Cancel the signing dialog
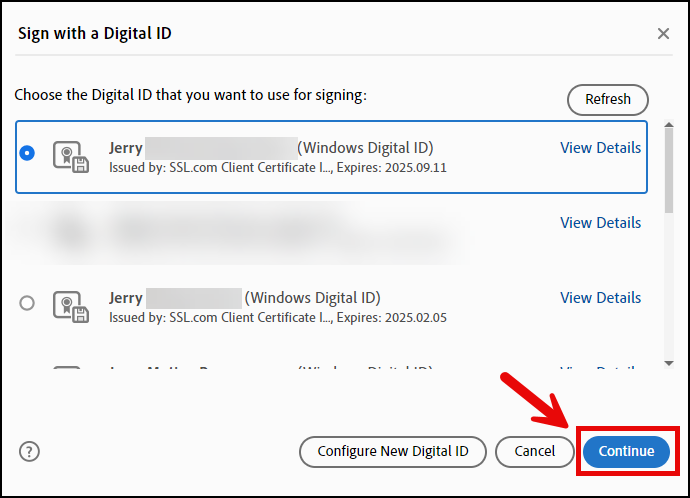This screenshot has width=690, height=498. (535, 451)
